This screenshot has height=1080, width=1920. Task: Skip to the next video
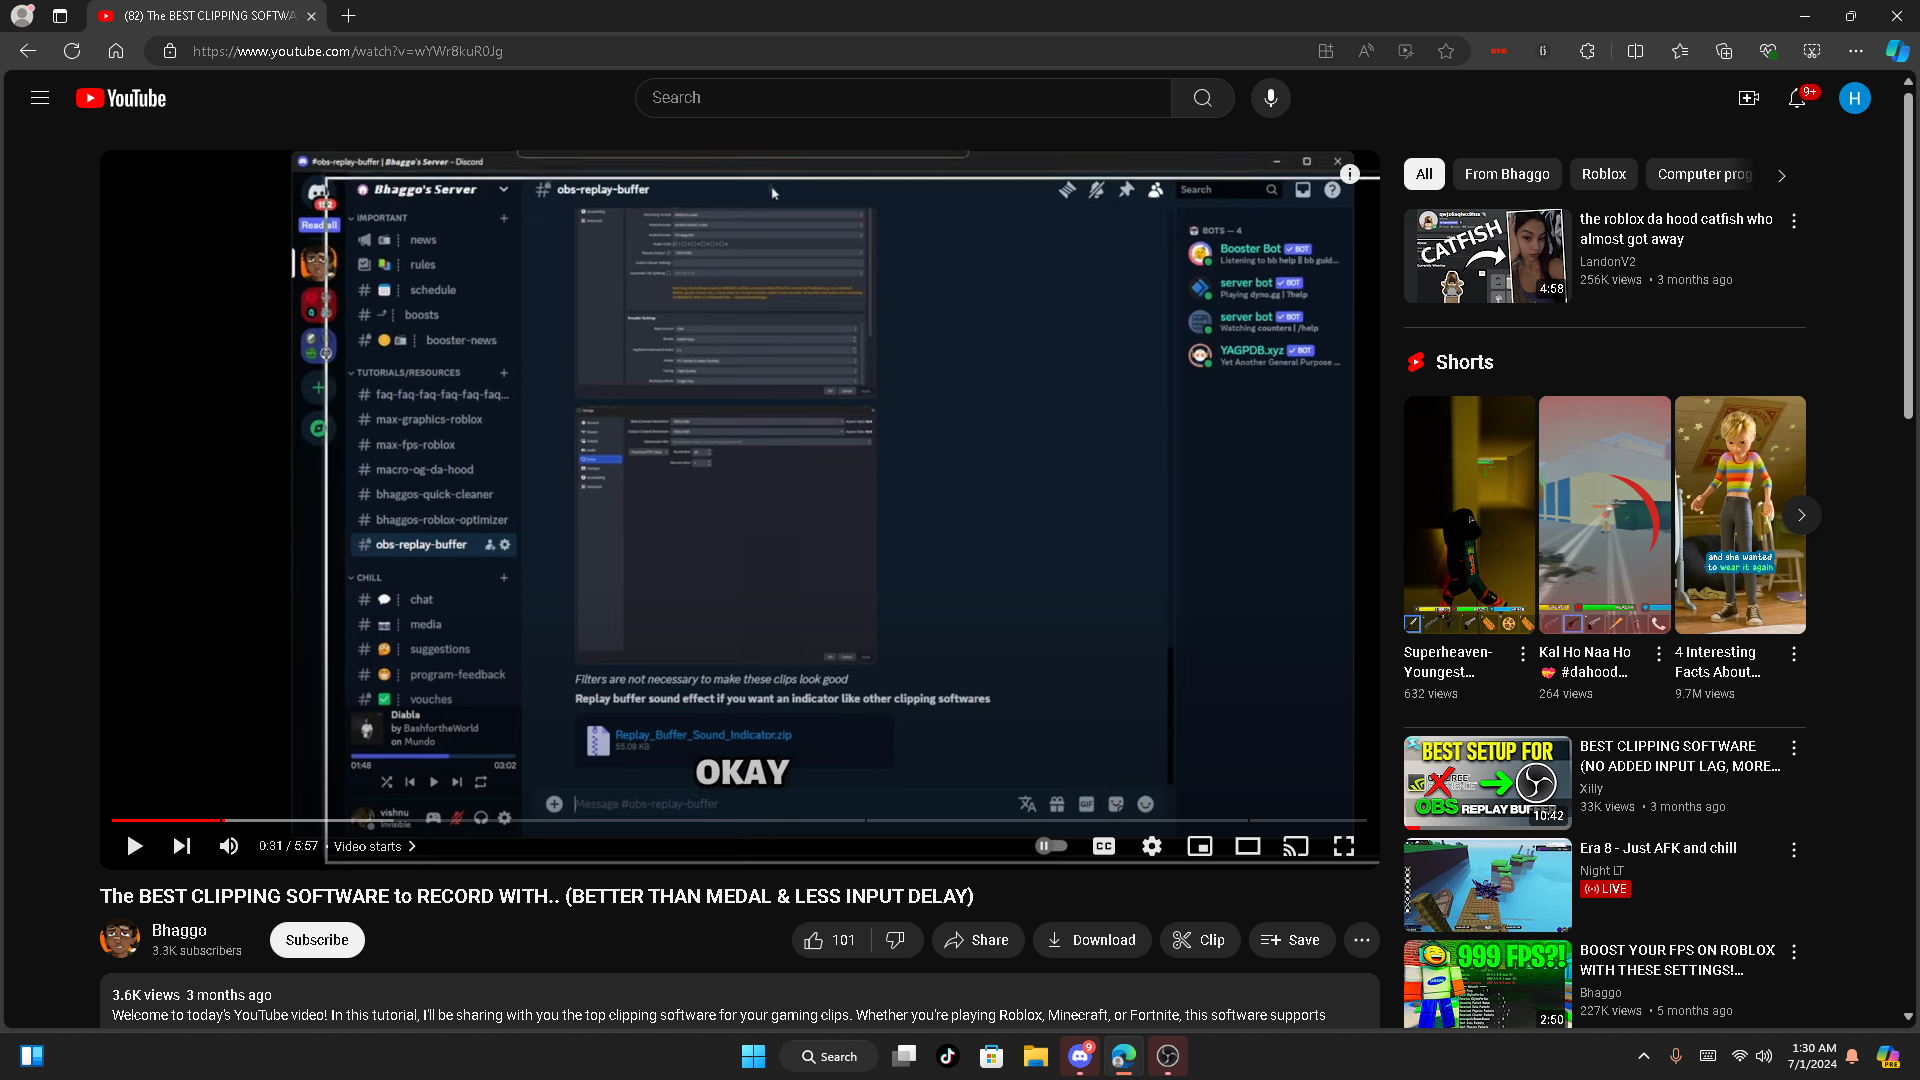tap(181, 846)
